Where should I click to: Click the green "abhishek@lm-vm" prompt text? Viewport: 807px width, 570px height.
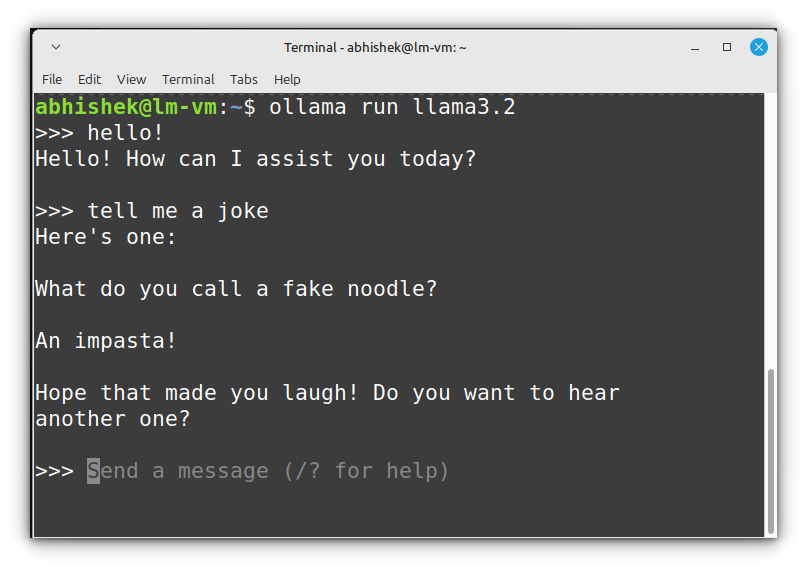pos(125,107)
